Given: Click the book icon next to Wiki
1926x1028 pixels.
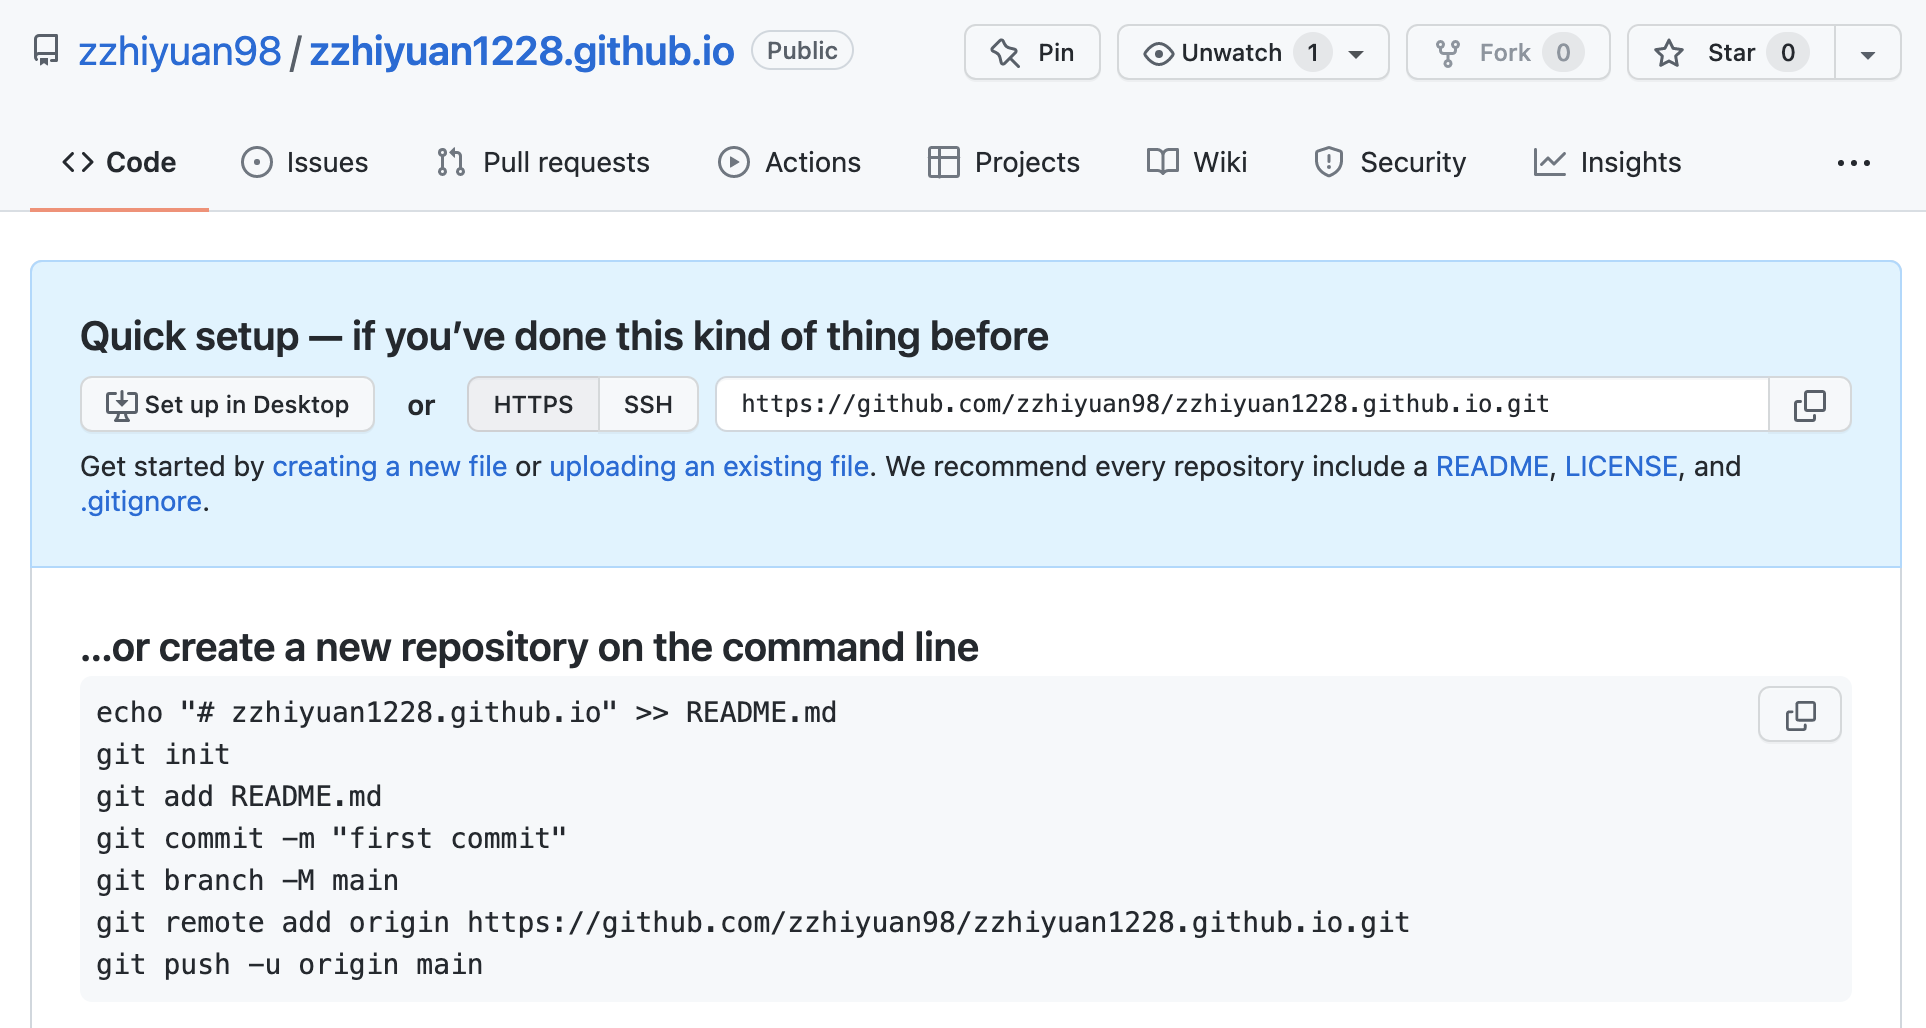Looking at the screenshot, I should [x=1163, y=161].
